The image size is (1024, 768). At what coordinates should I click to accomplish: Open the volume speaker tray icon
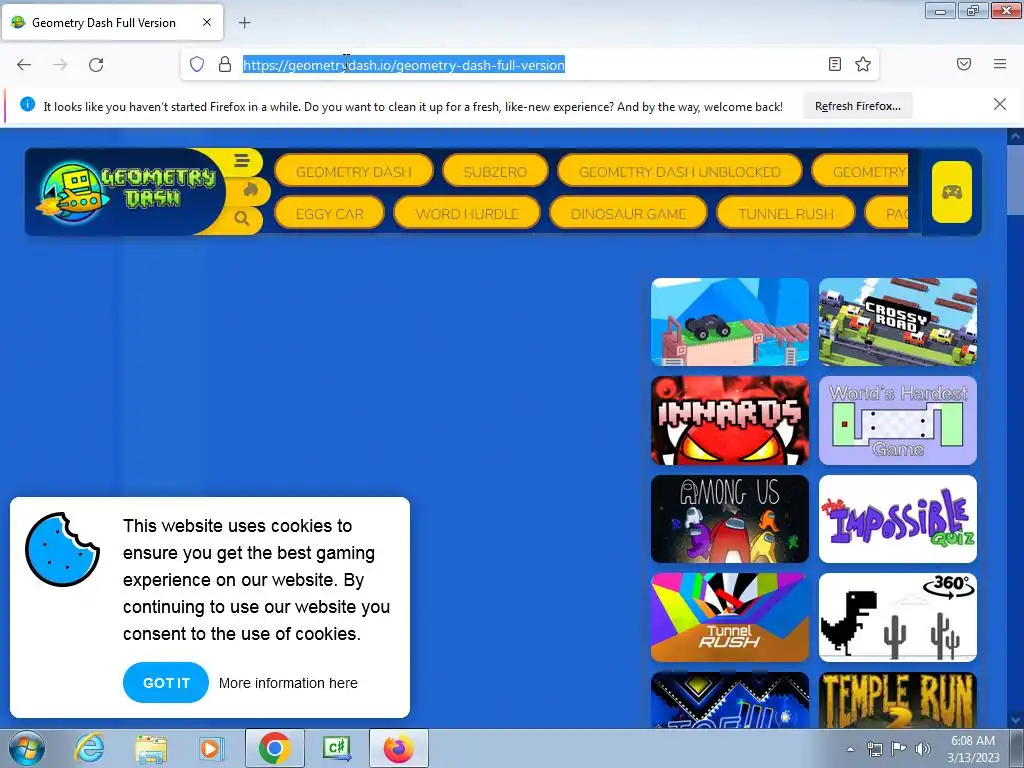coord(923,749)
